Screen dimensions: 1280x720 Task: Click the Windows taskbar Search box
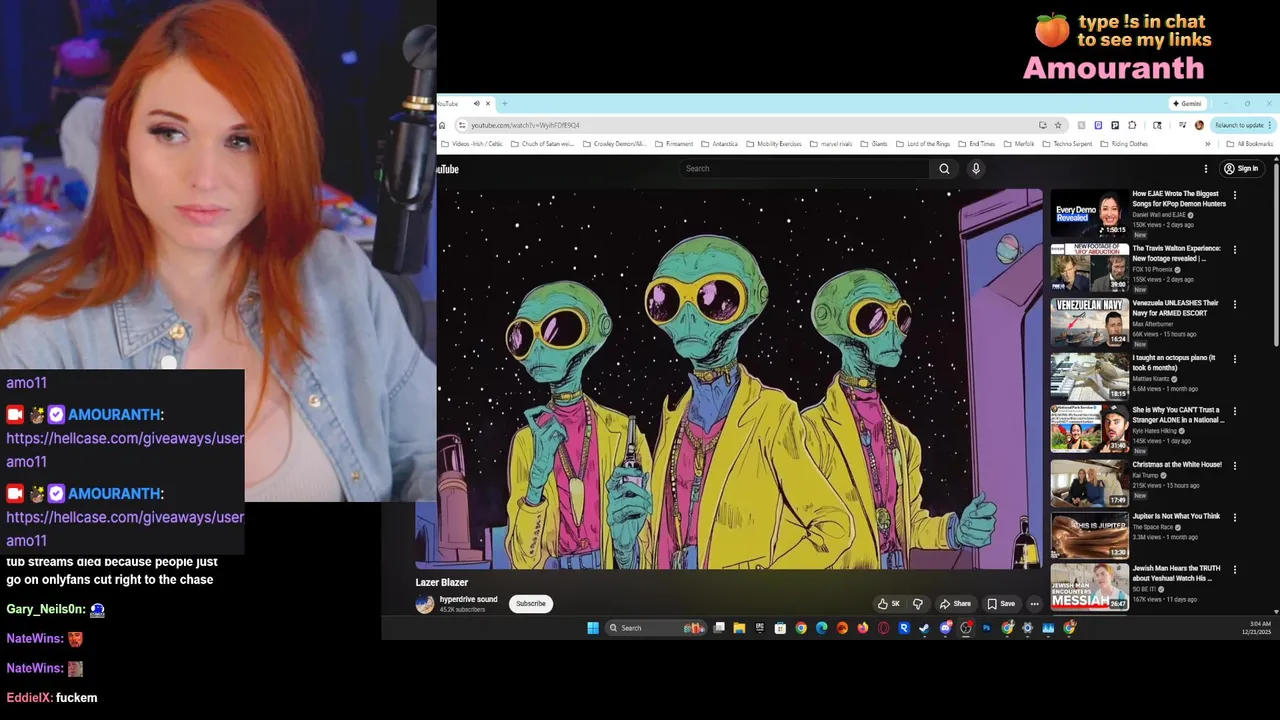pos(656,628)
